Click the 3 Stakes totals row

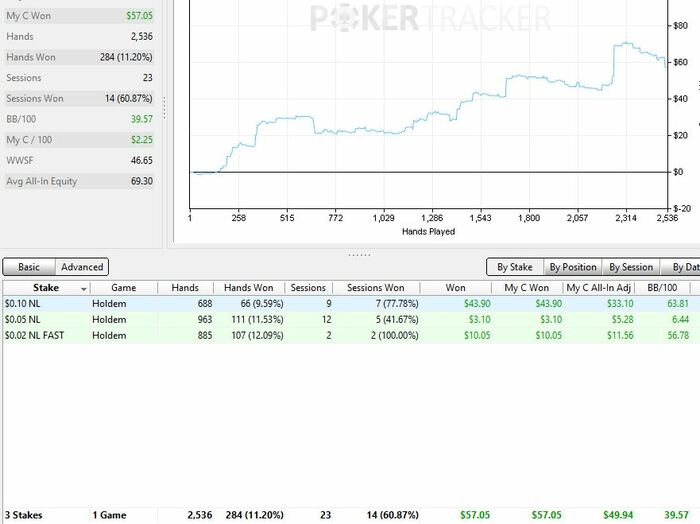tap(350, 515)
